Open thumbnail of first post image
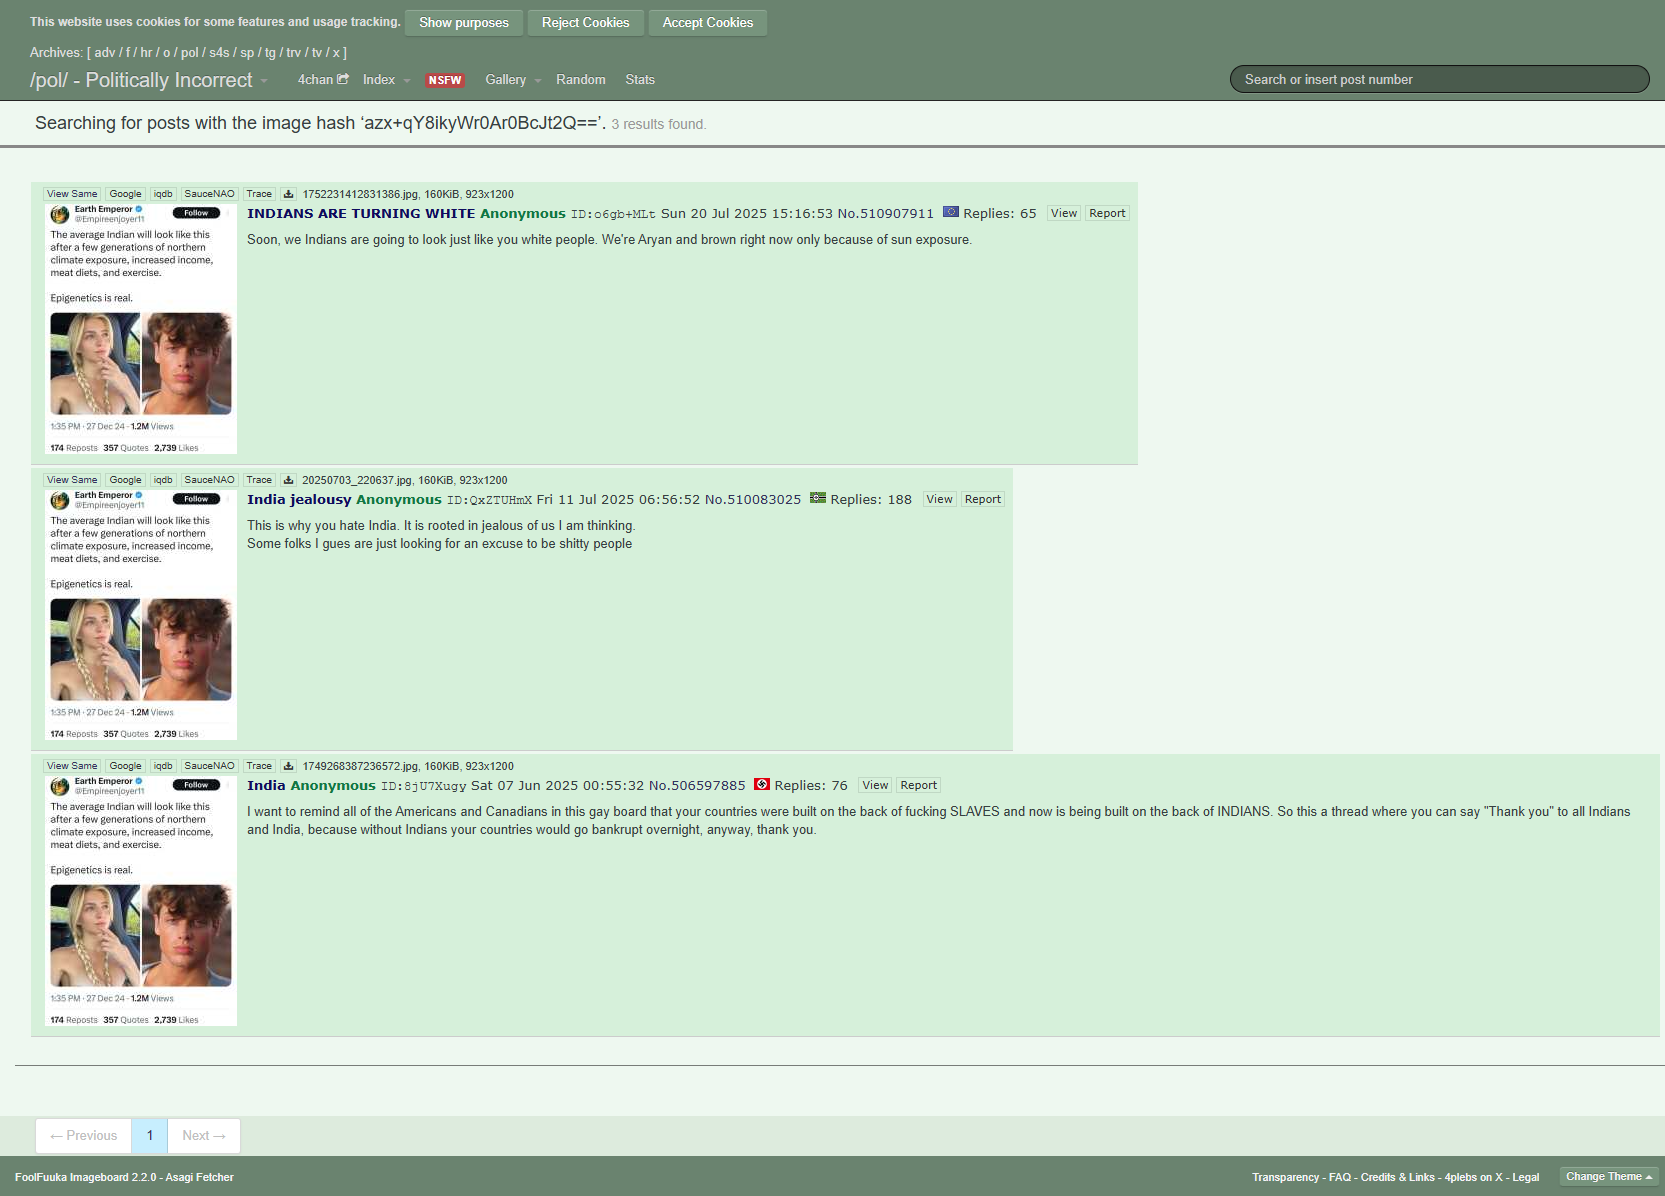 pos(141,329)
